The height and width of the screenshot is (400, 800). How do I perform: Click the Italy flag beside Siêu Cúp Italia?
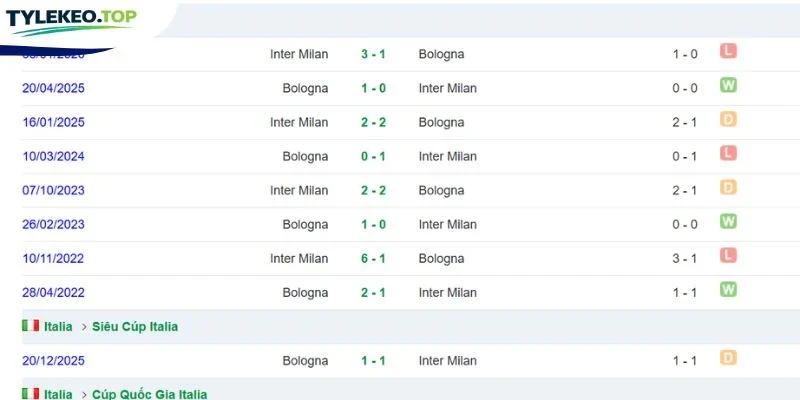coord(31,326)
